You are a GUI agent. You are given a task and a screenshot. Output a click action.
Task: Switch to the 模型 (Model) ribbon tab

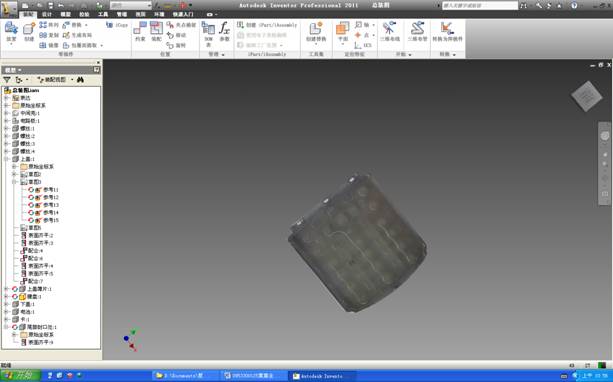(65, 14)
